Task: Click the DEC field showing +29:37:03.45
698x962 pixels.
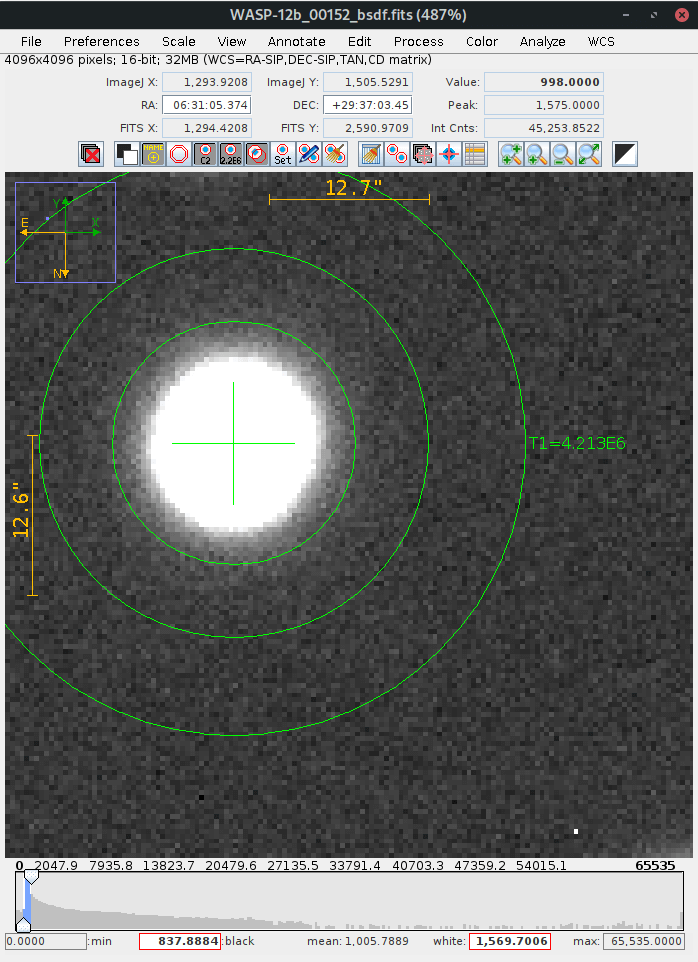Action: [x=367, y=105]
